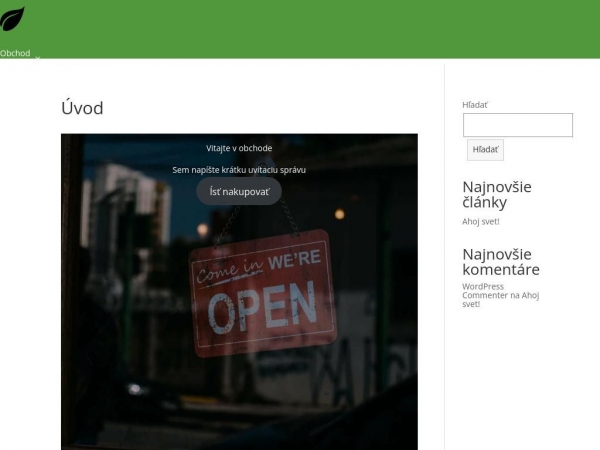
Task: Expand the chevron beside Obchod
Action: coord(38,56)
